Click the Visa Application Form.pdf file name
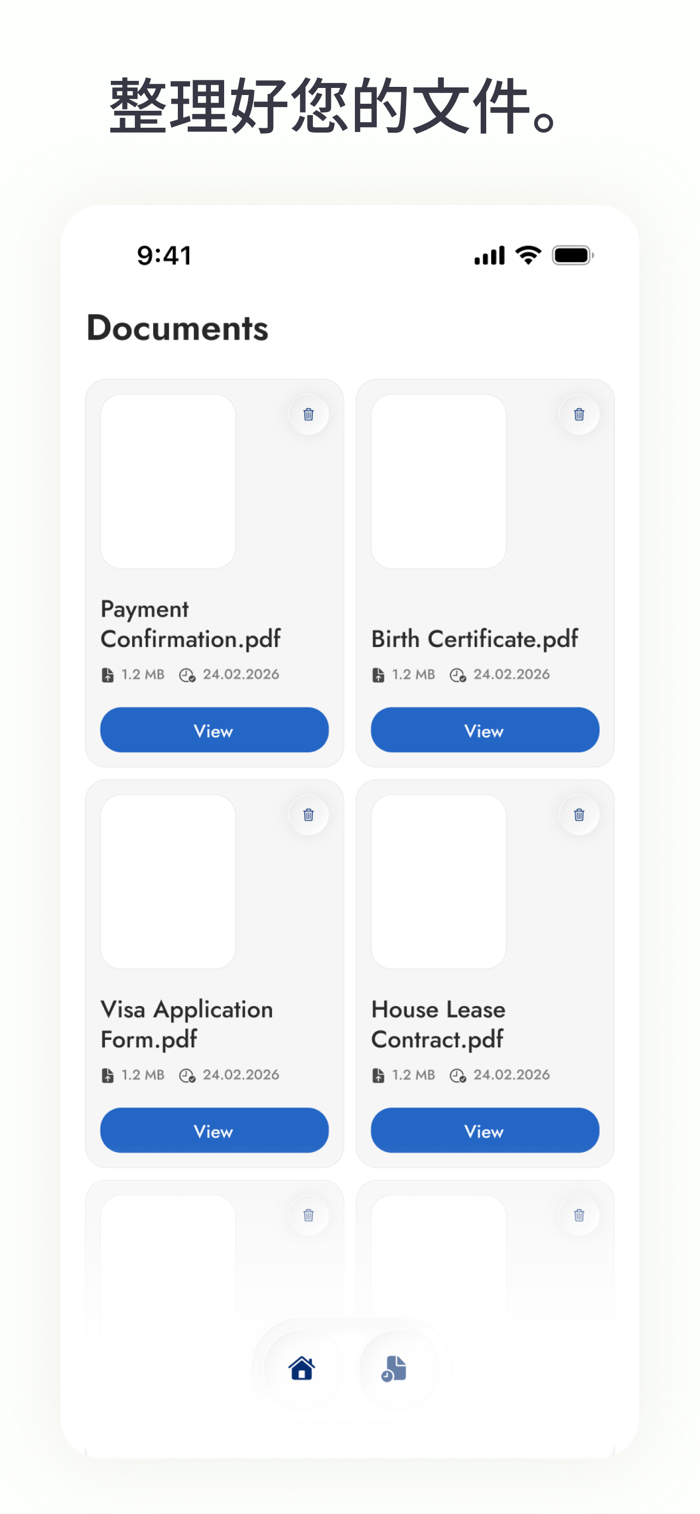This screenshot has width=700, height=1514. [187, 1024]
